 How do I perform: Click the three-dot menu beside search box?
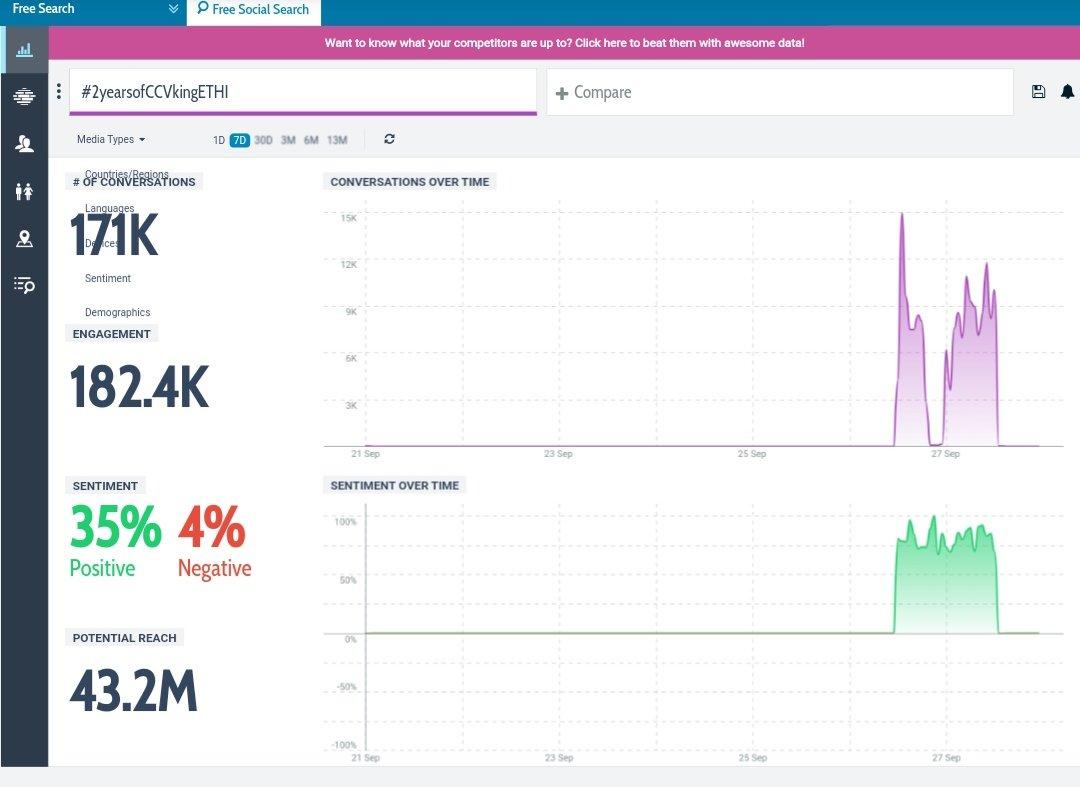click(59, 91)
